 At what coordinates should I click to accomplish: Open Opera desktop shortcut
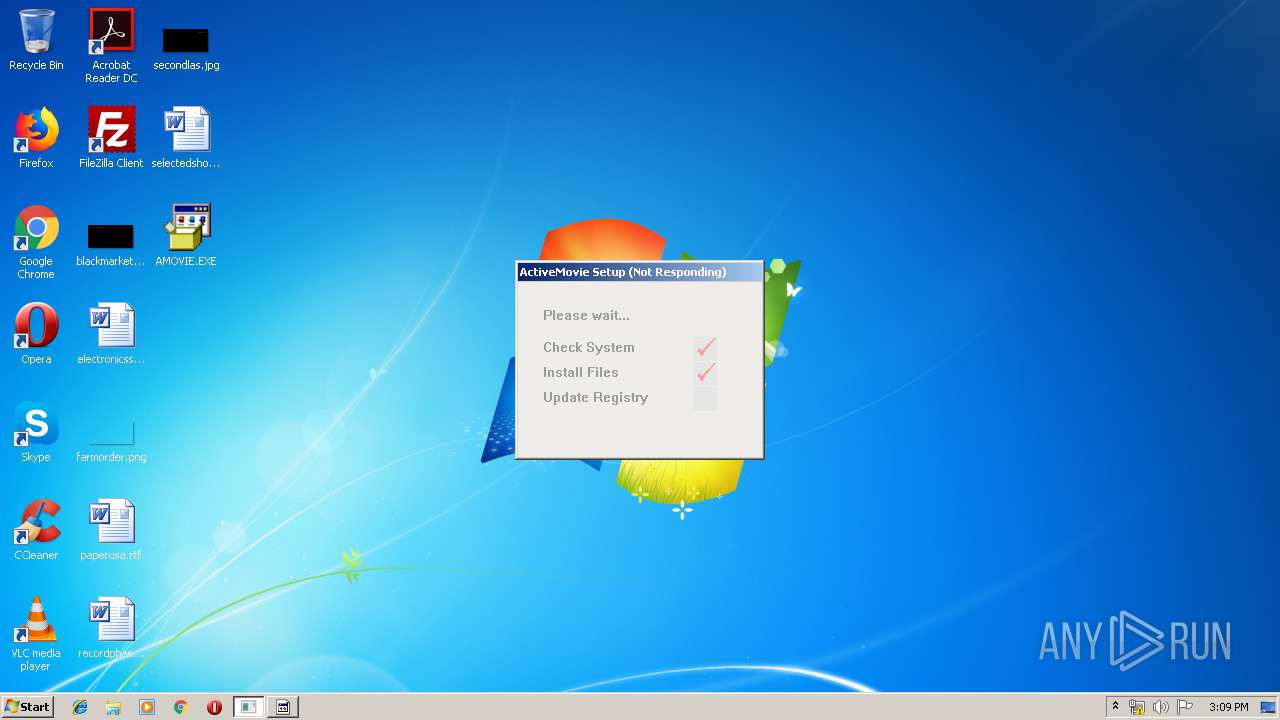tap(36, 335)
